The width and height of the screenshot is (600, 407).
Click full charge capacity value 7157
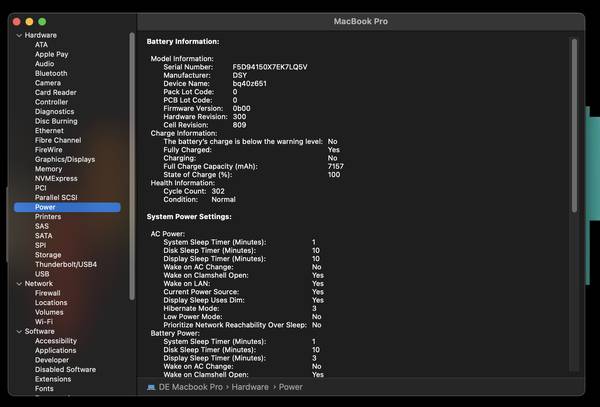coord(336,166)
